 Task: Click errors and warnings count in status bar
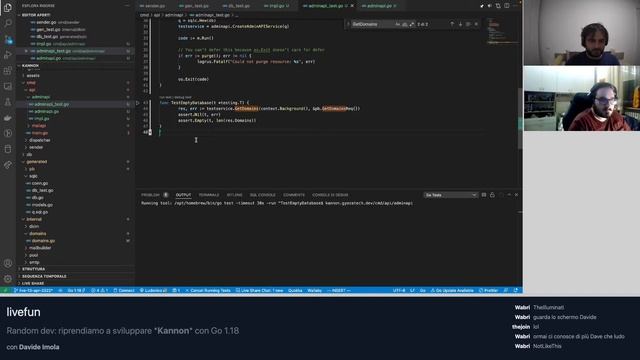click(x=100, y=290)
